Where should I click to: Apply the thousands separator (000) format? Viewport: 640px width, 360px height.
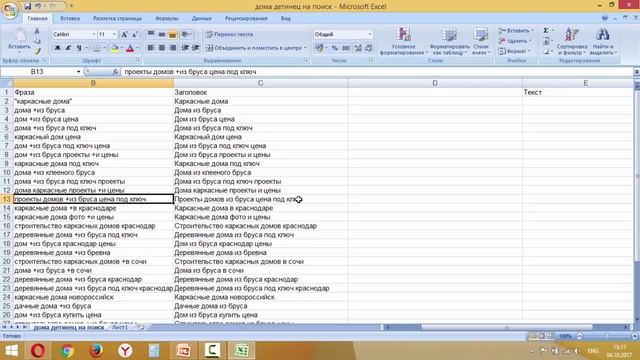pyautogui.click(x=345, y=48)
